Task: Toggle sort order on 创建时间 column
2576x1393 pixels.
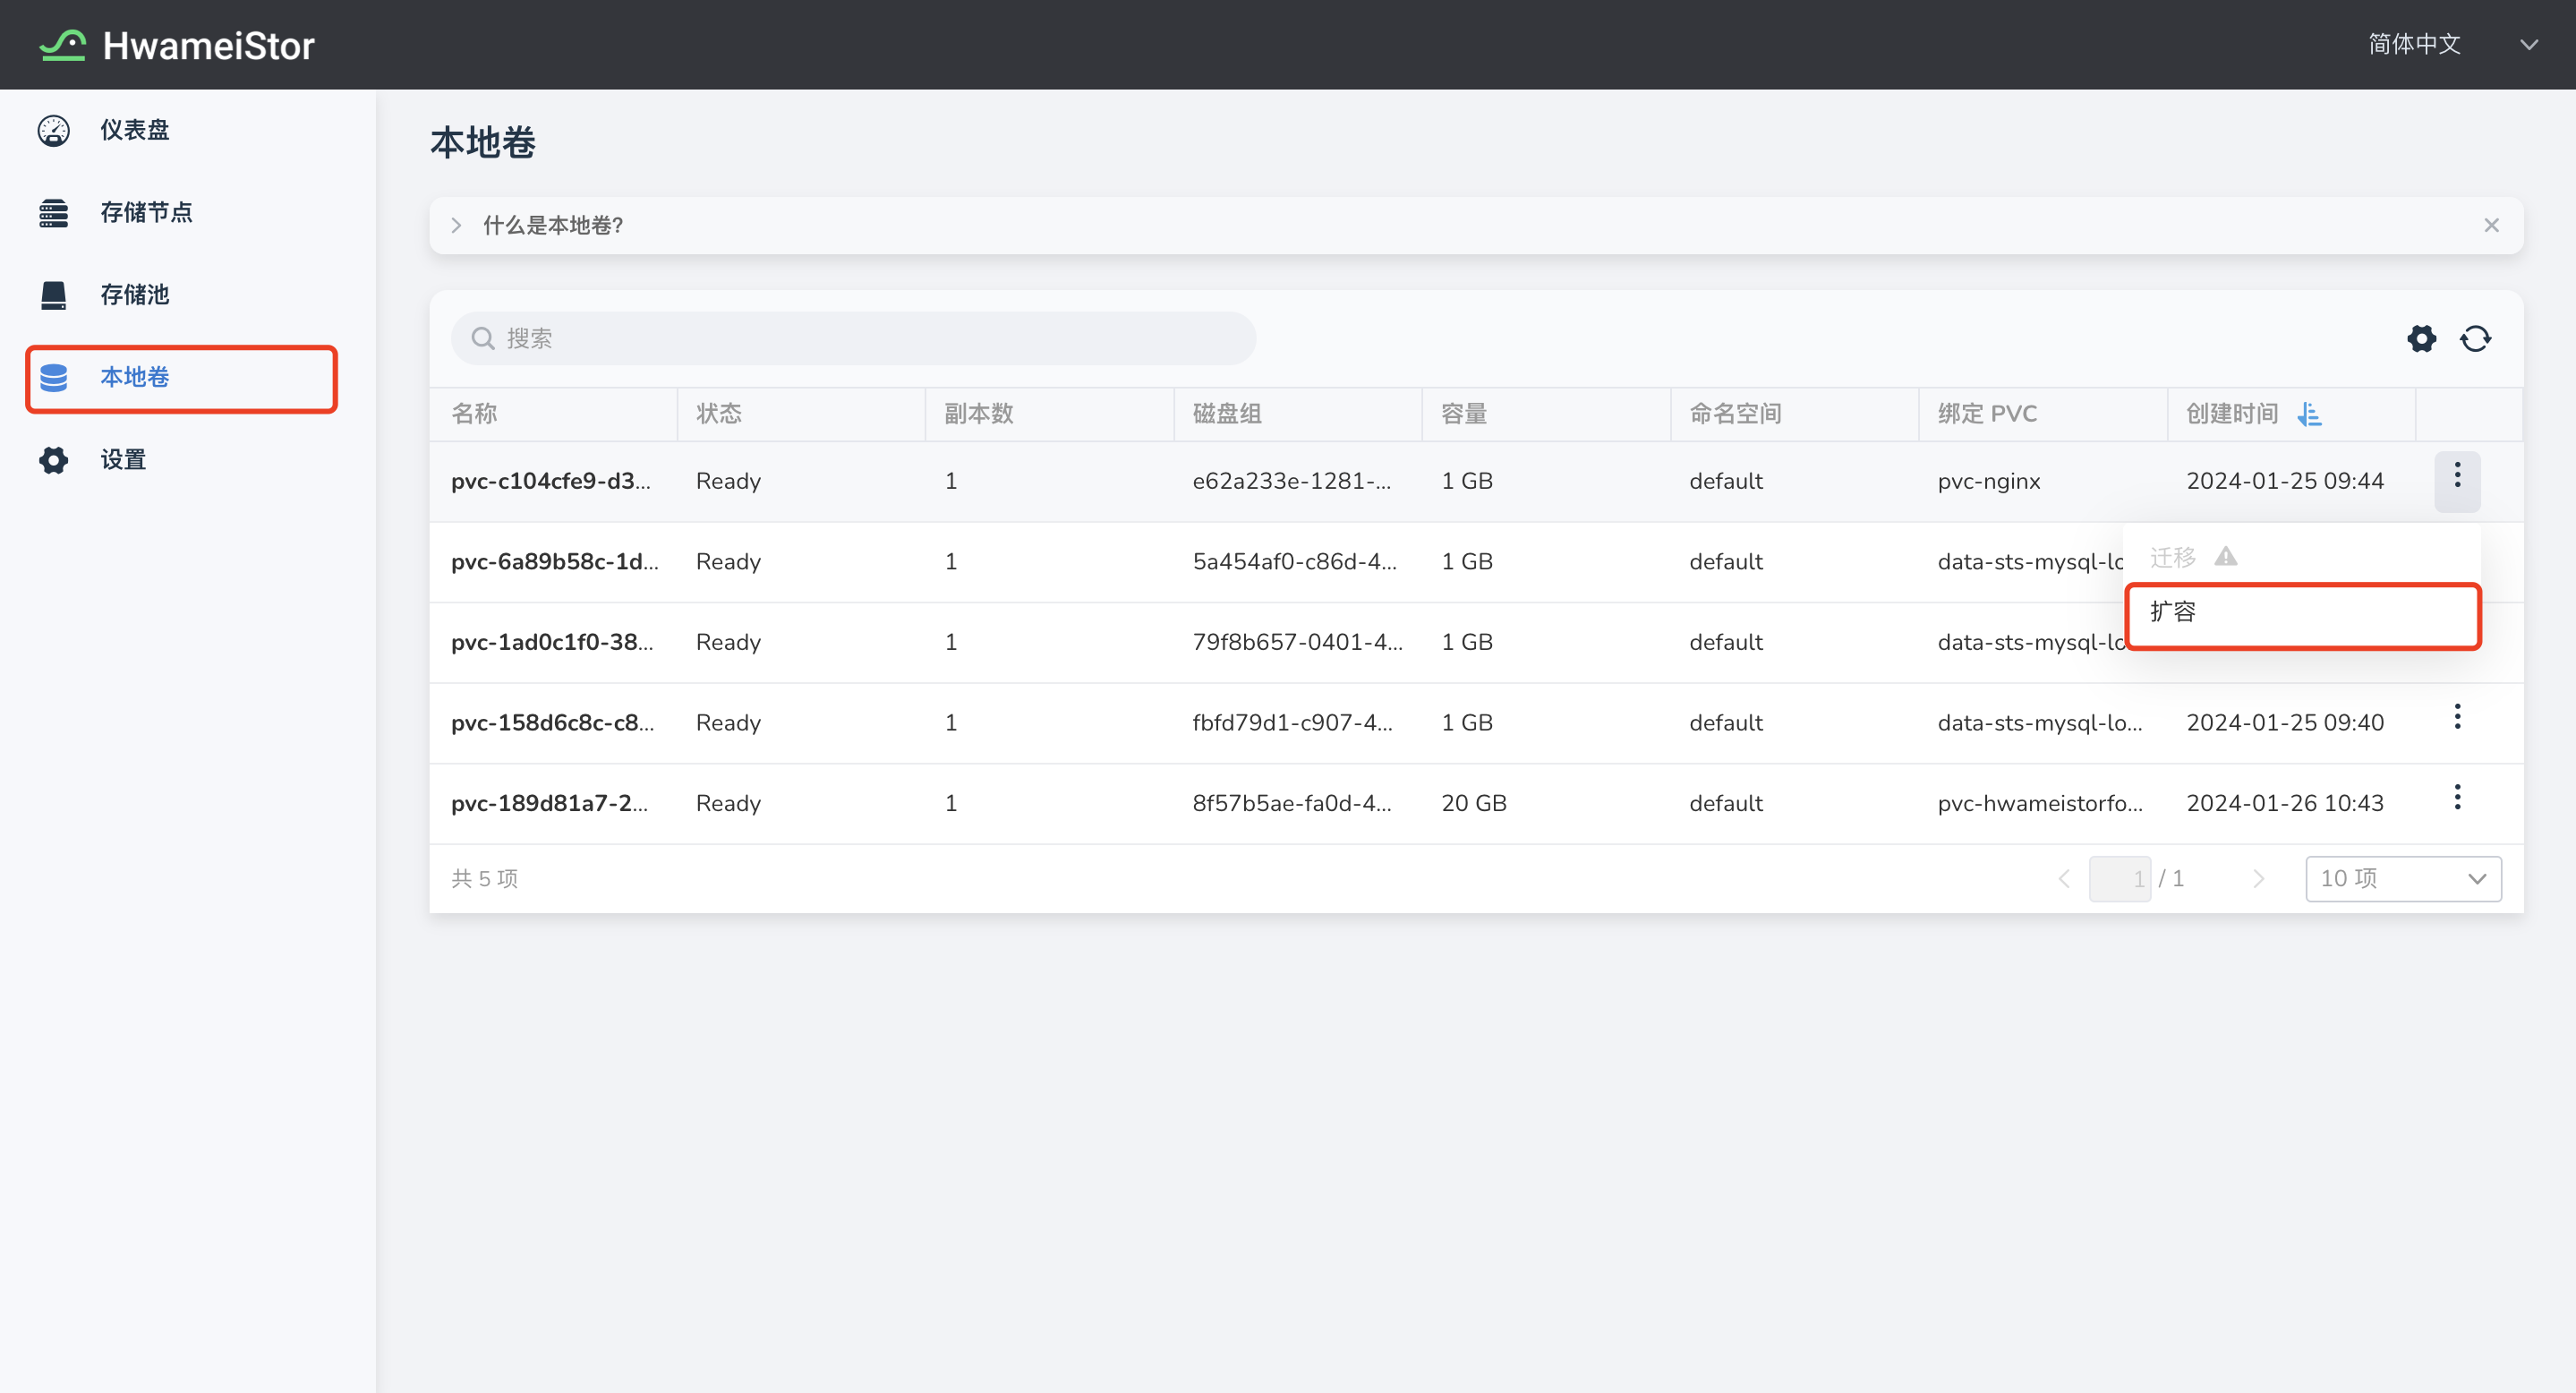Action: pos(2309,414)
